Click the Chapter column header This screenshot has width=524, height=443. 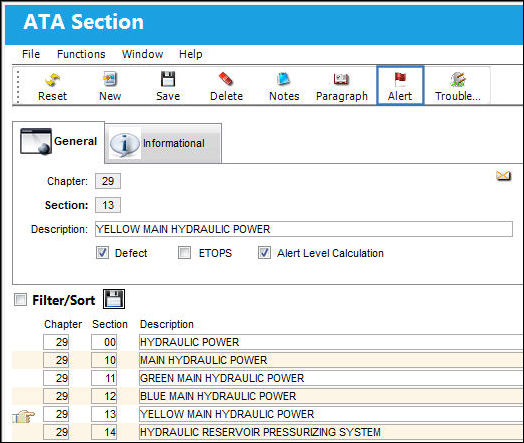click(x=63, y=324)
